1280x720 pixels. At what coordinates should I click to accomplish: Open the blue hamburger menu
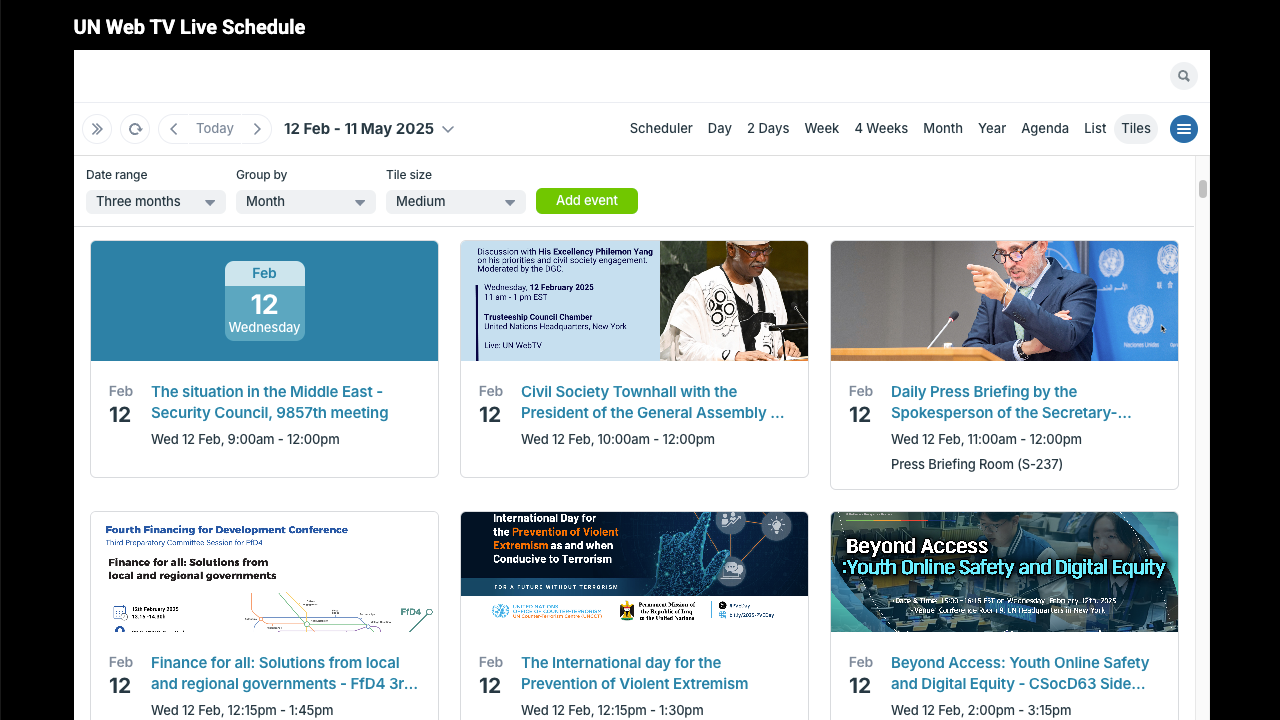coord(1184,128)
